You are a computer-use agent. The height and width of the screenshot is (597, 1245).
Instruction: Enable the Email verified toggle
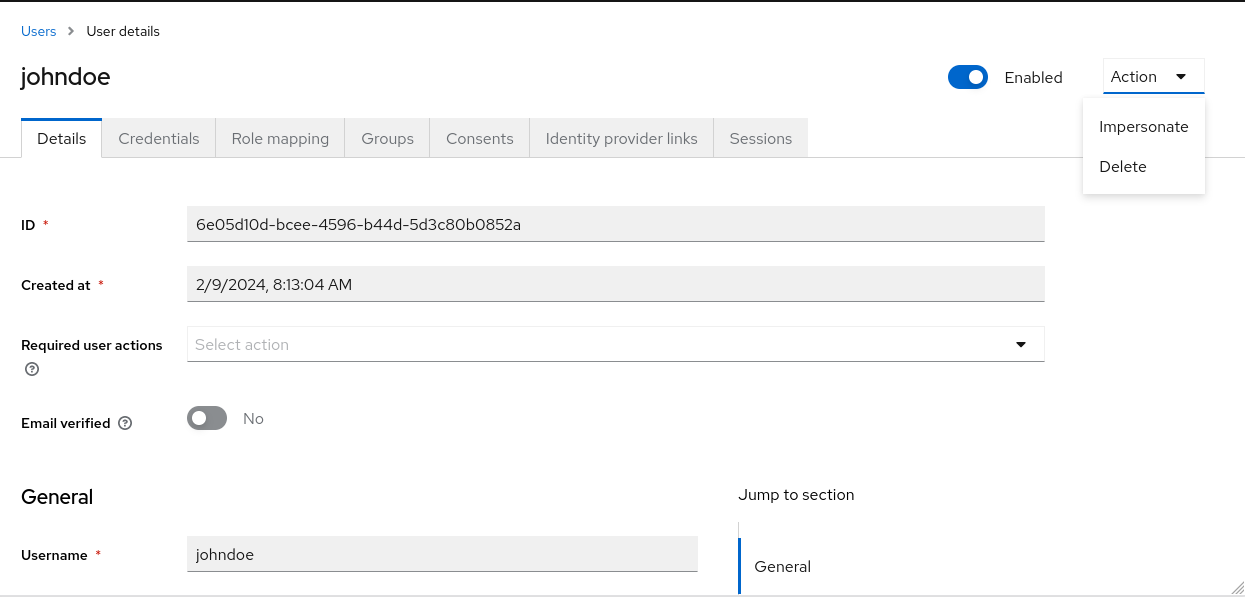[206, 417]
